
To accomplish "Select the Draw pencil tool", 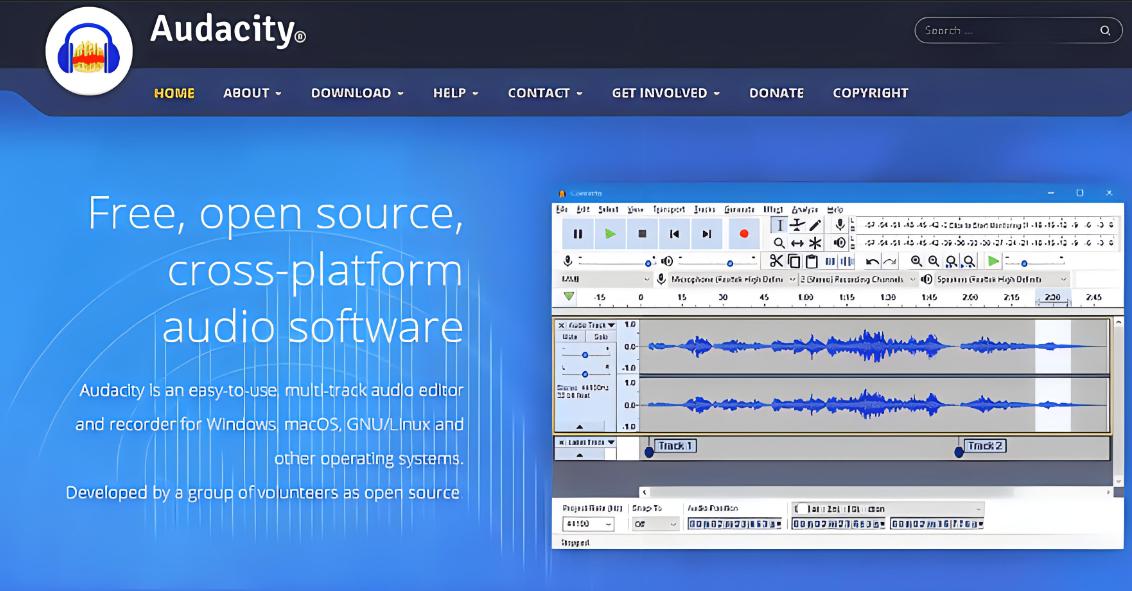I will [815, 225].
